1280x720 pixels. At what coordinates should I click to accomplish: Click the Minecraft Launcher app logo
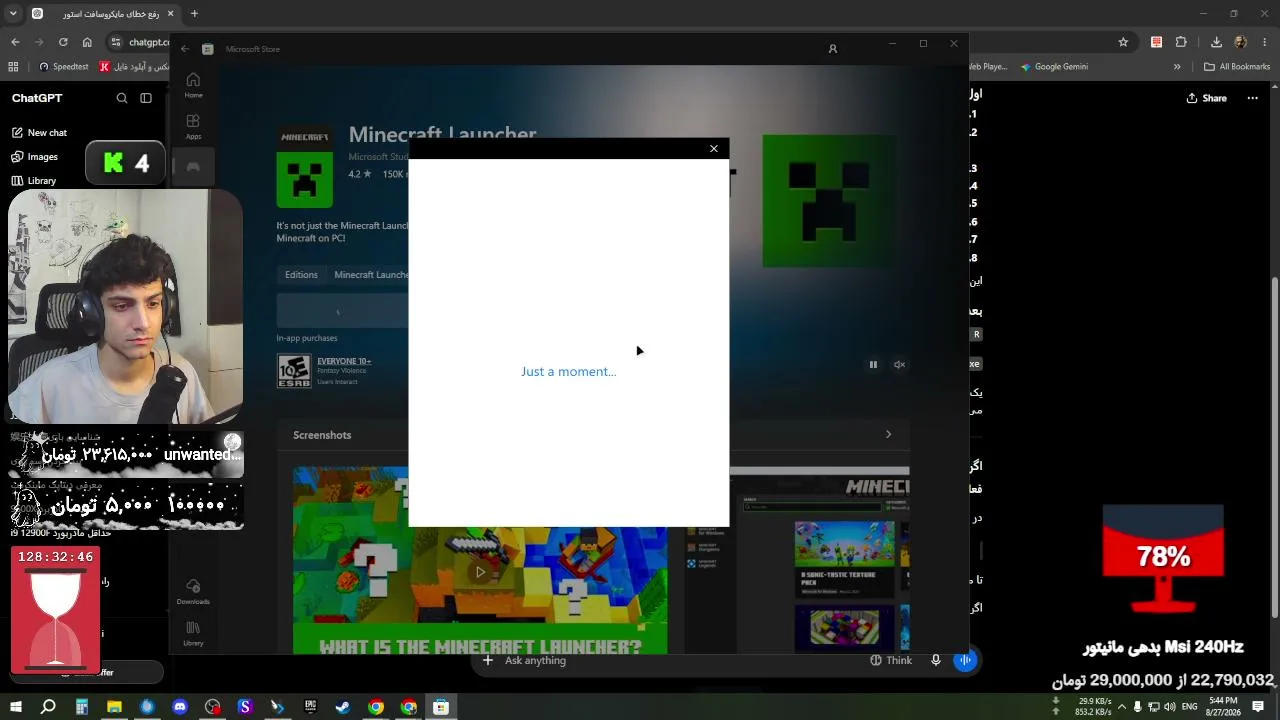[x=305, y=165]
